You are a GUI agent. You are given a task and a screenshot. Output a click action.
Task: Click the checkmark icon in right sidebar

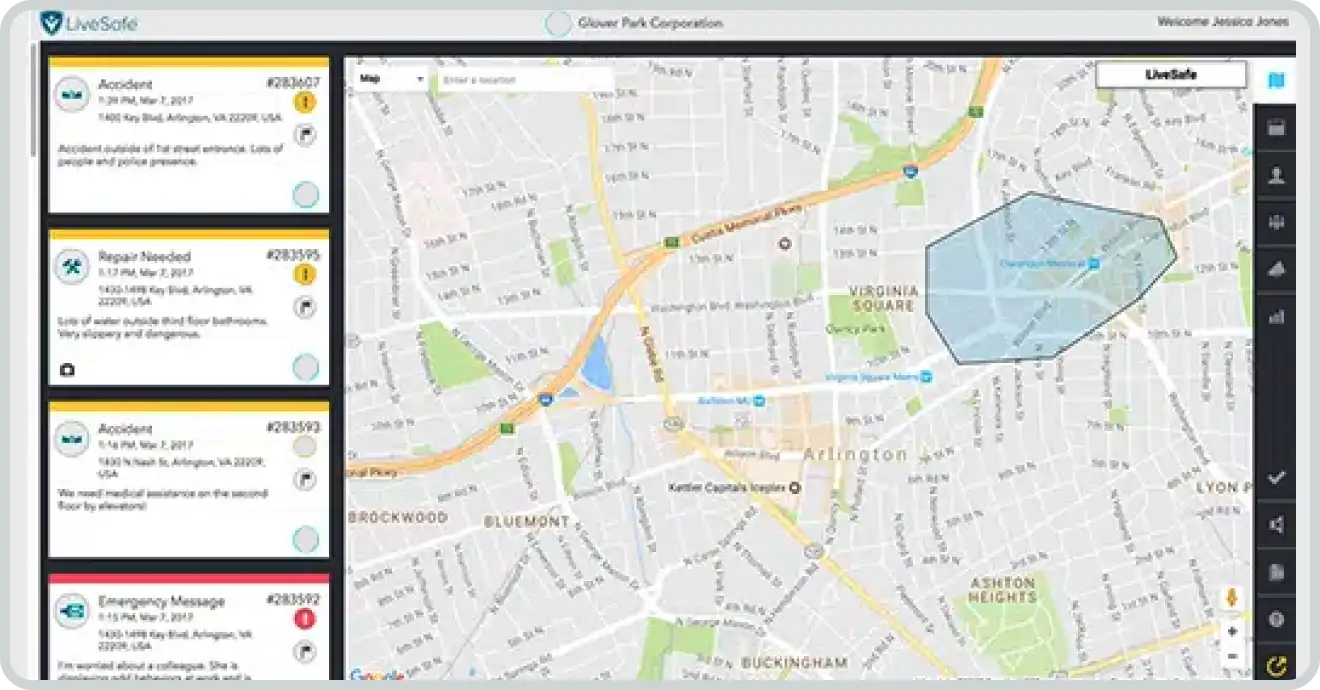point(1275,478)
